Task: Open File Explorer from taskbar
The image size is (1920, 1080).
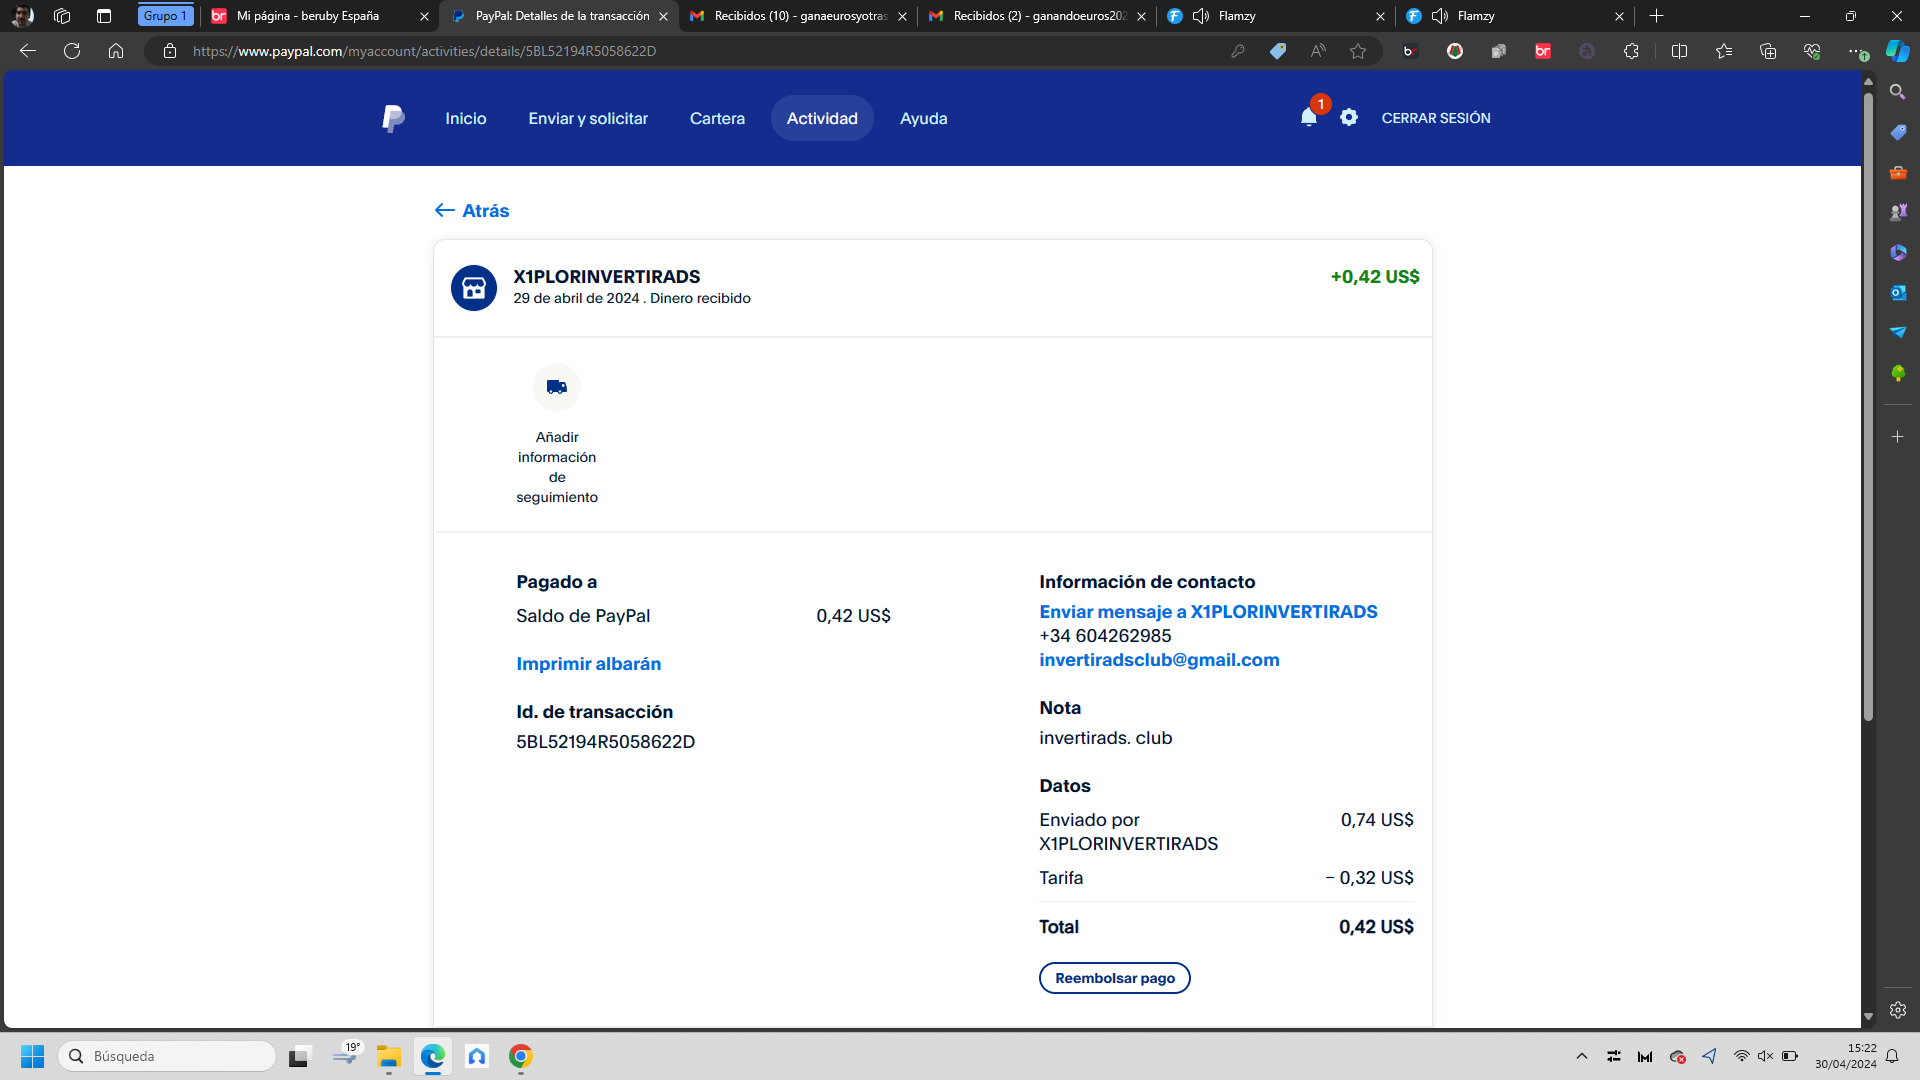Action: 388,1056
